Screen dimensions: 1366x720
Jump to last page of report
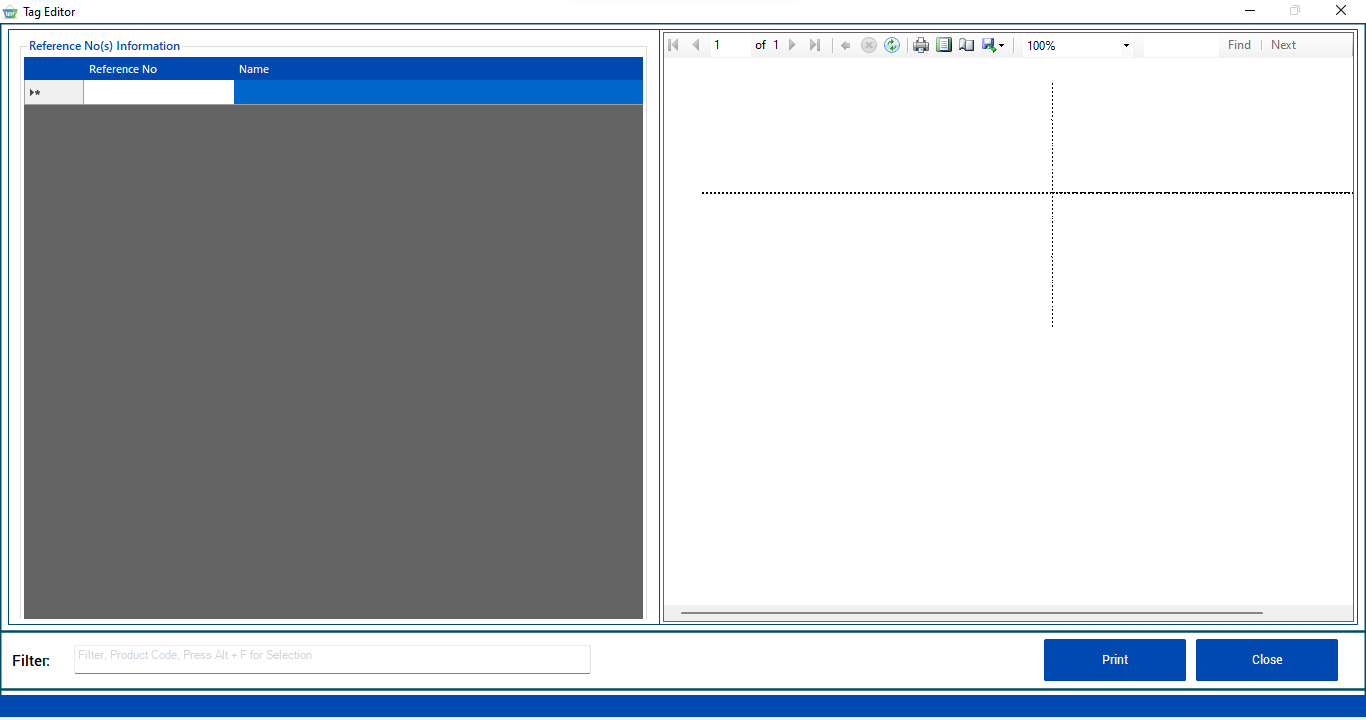coord(815,45)
